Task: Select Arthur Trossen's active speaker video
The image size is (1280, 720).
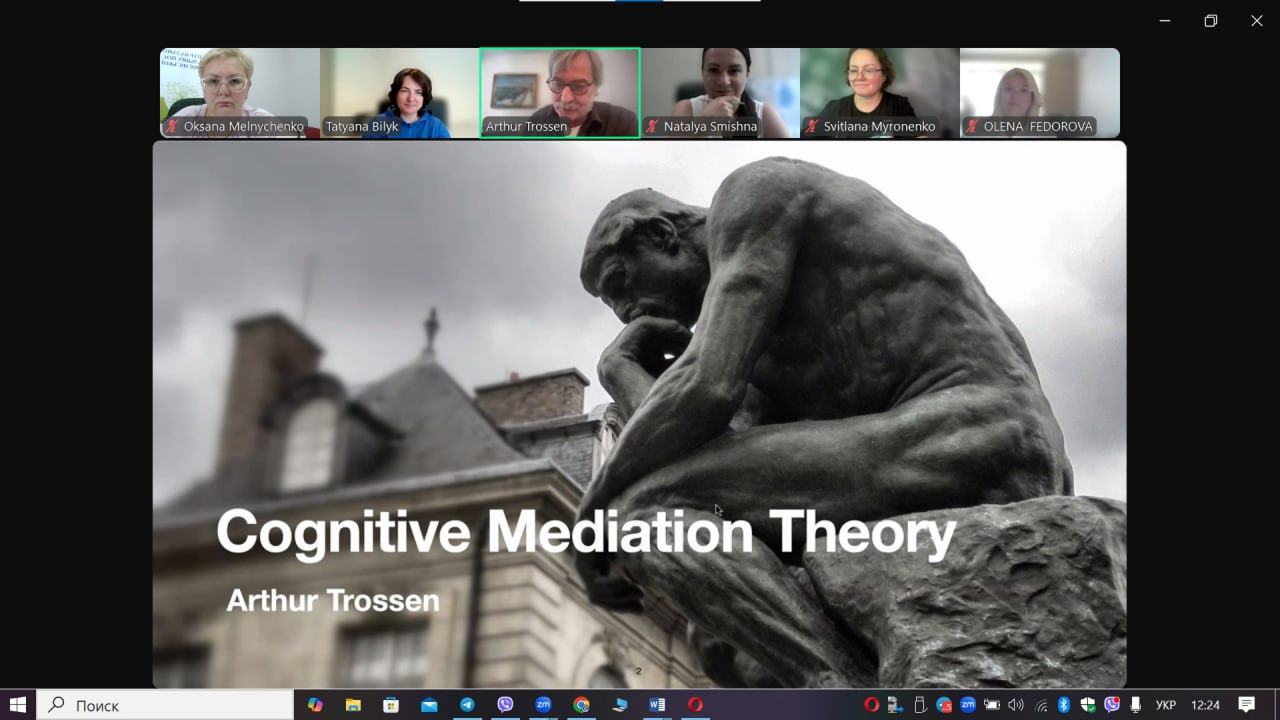Action: tap(560, 93)
